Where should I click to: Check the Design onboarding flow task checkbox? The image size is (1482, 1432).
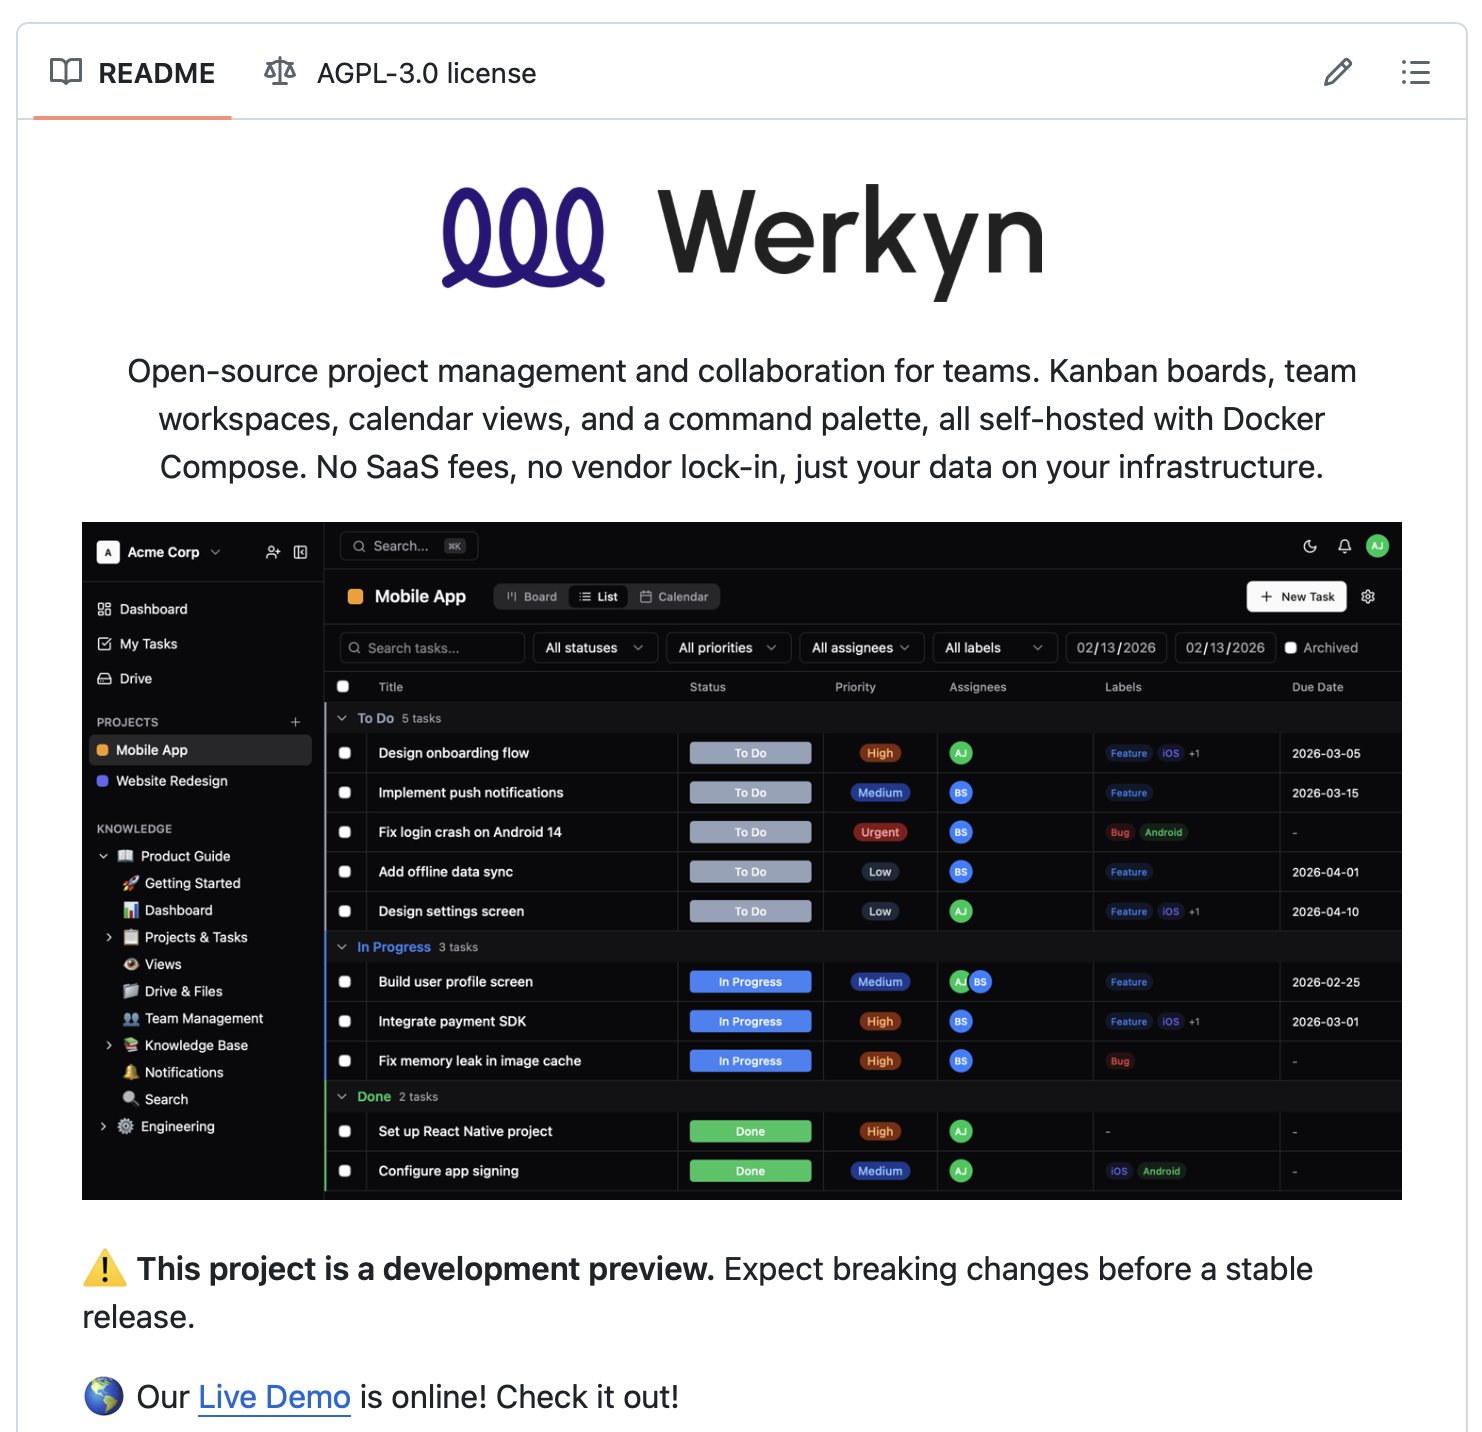click(345, 753)
